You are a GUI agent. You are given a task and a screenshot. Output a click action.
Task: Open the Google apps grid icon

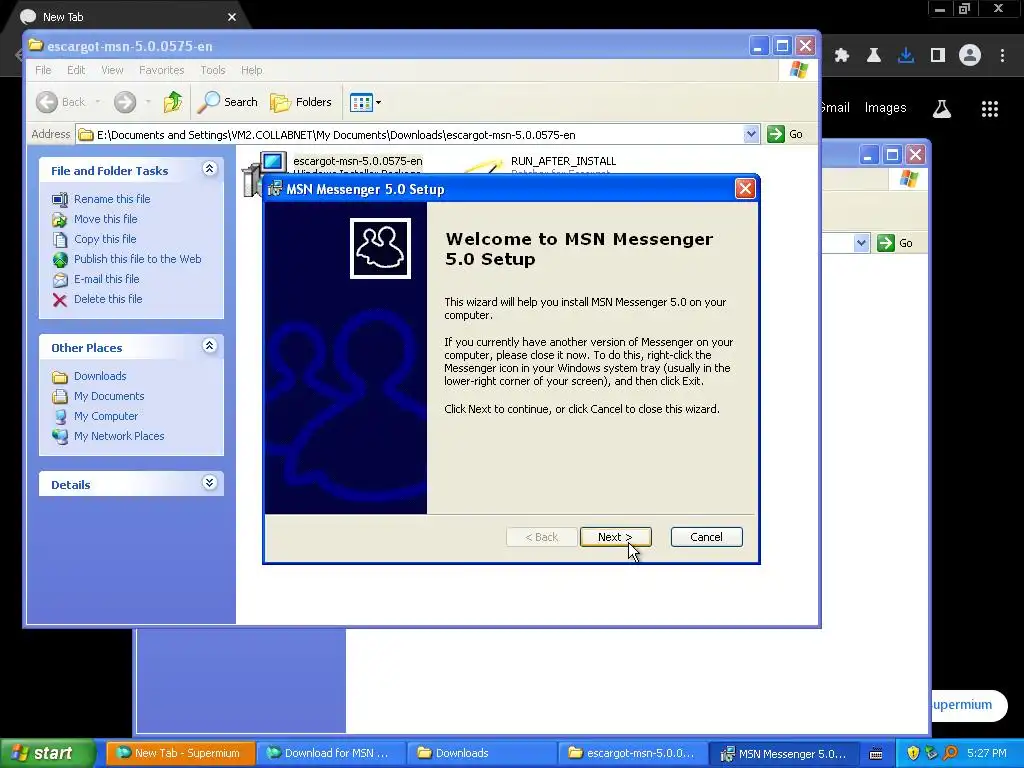tap(989, 108)
